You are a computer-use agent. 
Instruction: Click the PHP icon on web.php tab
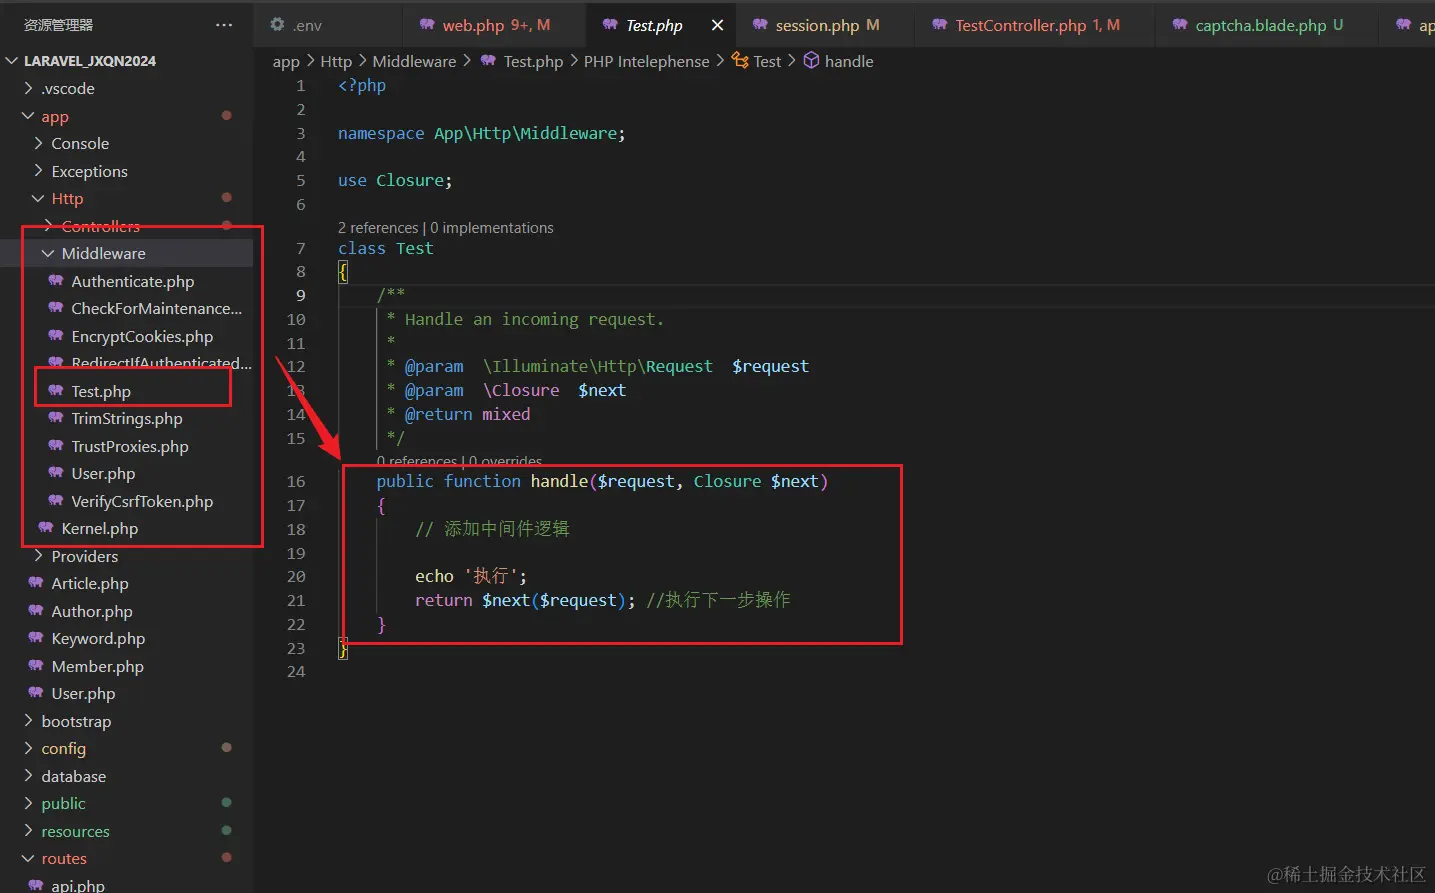pos(427,25)
